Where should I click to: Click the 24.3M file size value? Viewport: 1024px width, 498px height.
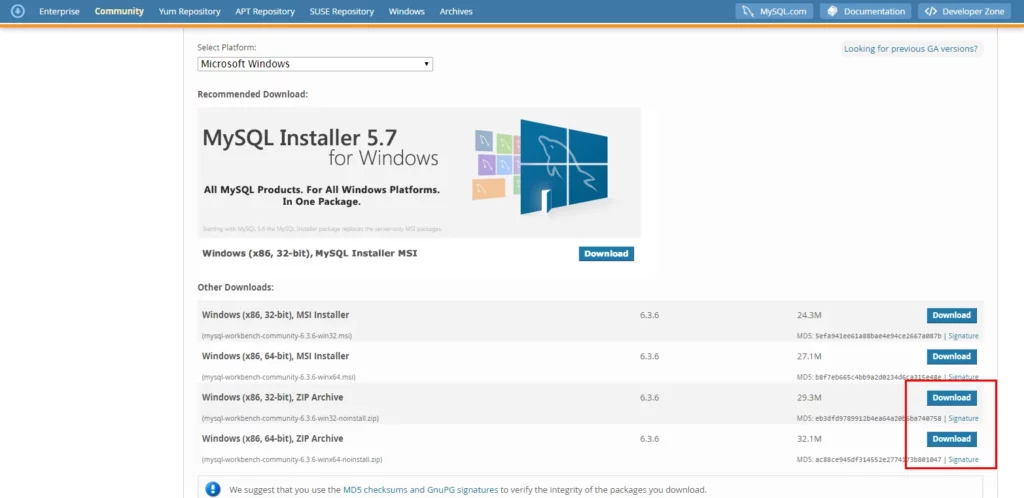[x=809, y=315]
